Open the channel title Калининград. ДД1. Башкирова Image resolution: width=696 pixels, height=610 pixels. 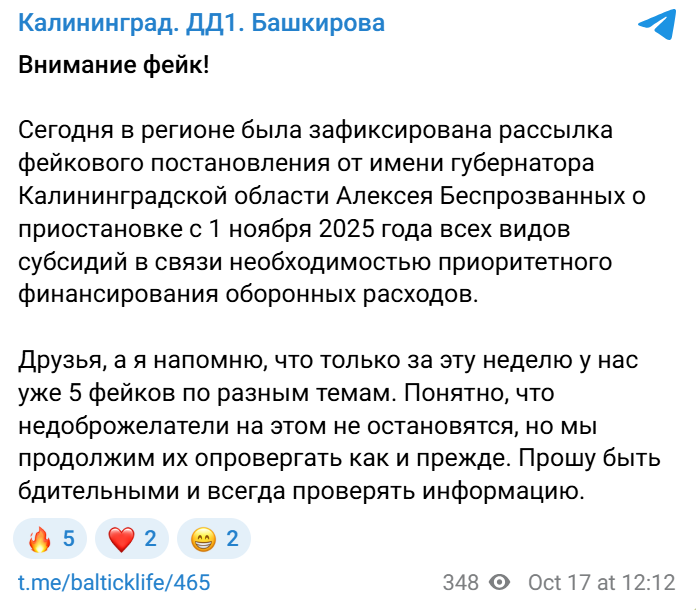(202, 24)
